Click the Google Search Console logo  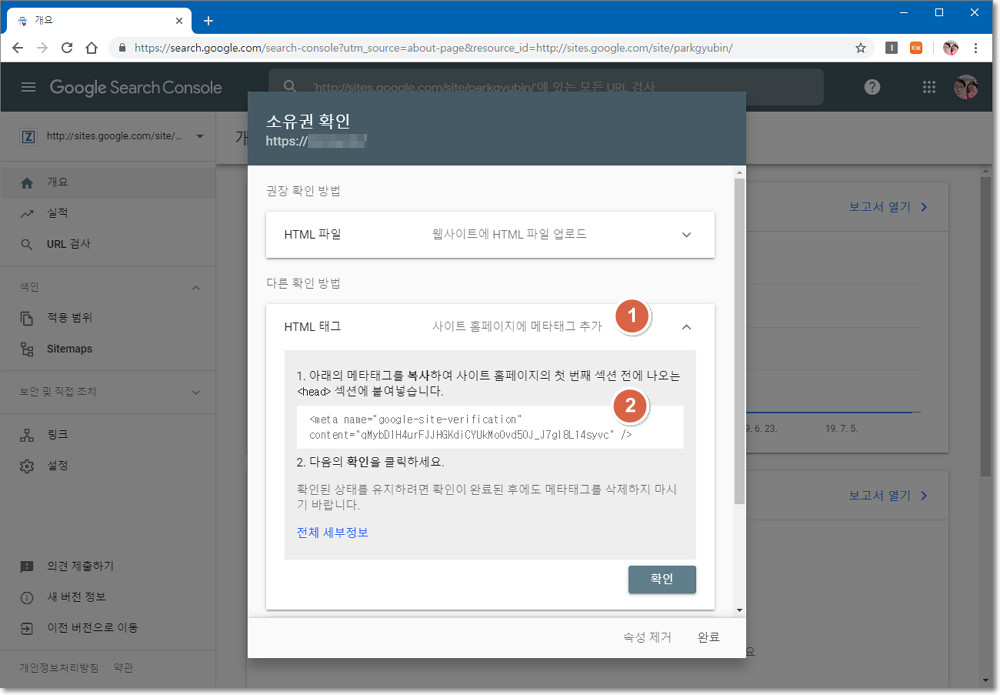coord(136,87)
